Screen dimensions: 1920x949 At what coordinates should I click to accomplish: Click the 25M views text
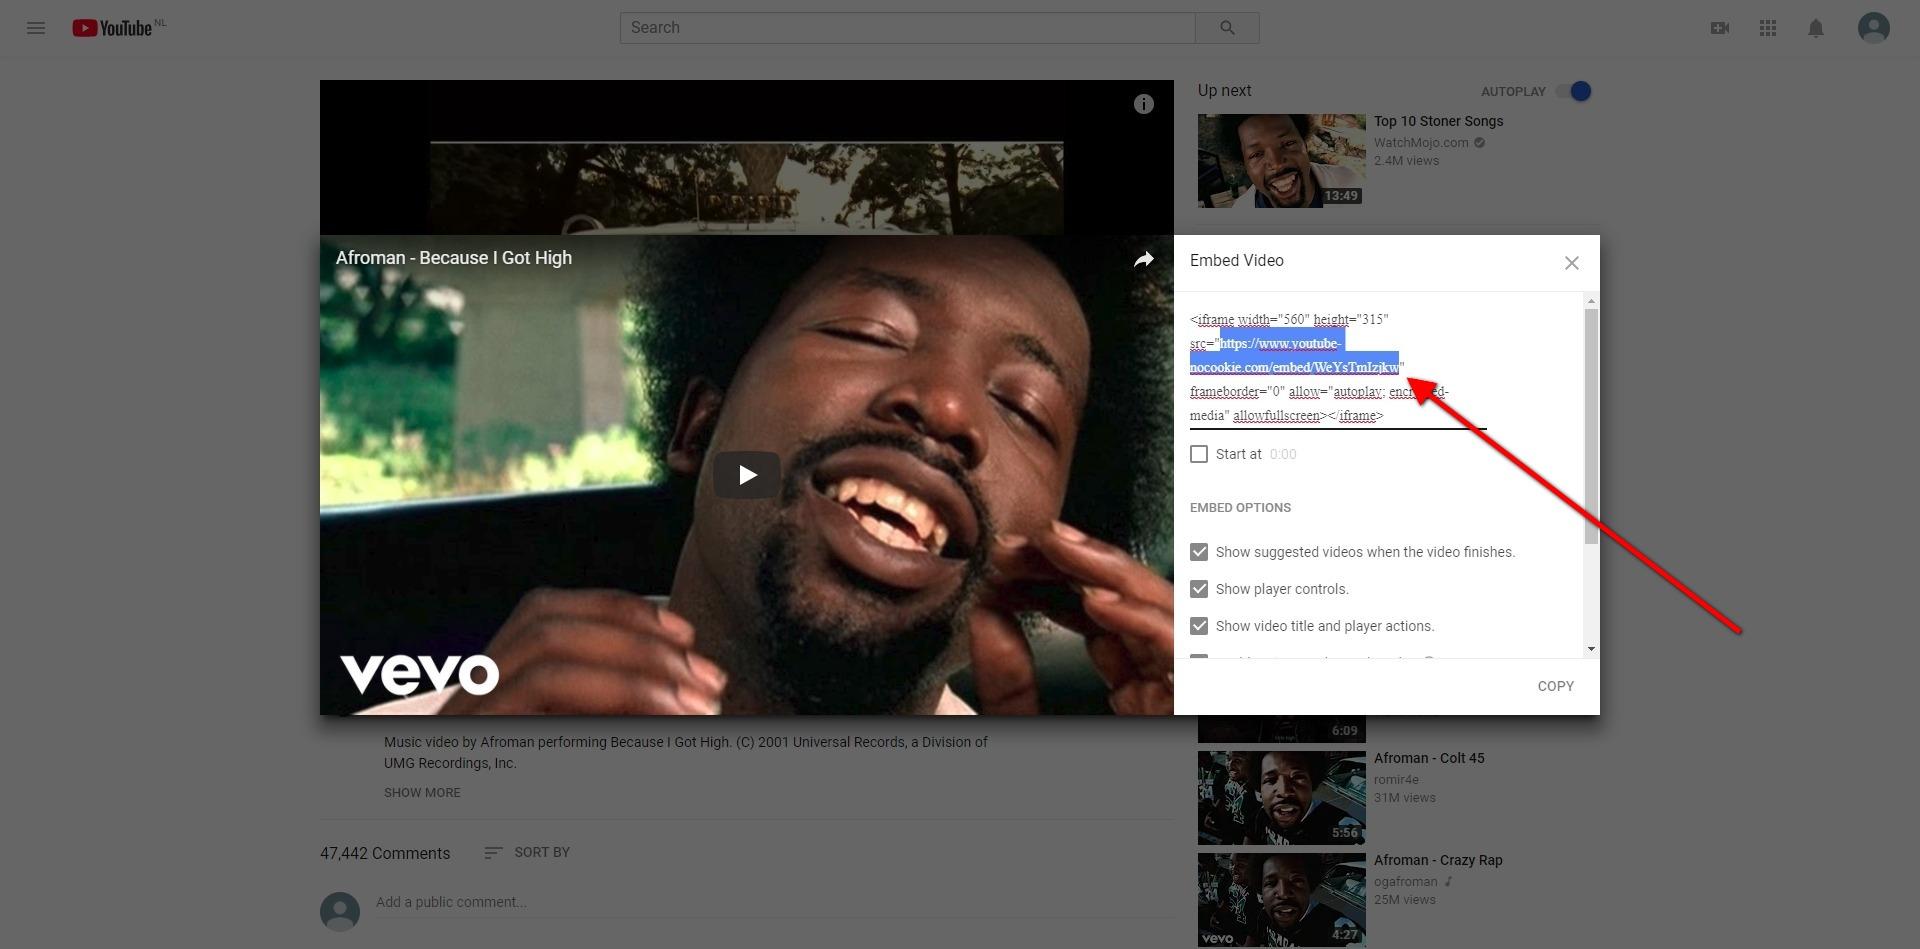click(1404, 899)
